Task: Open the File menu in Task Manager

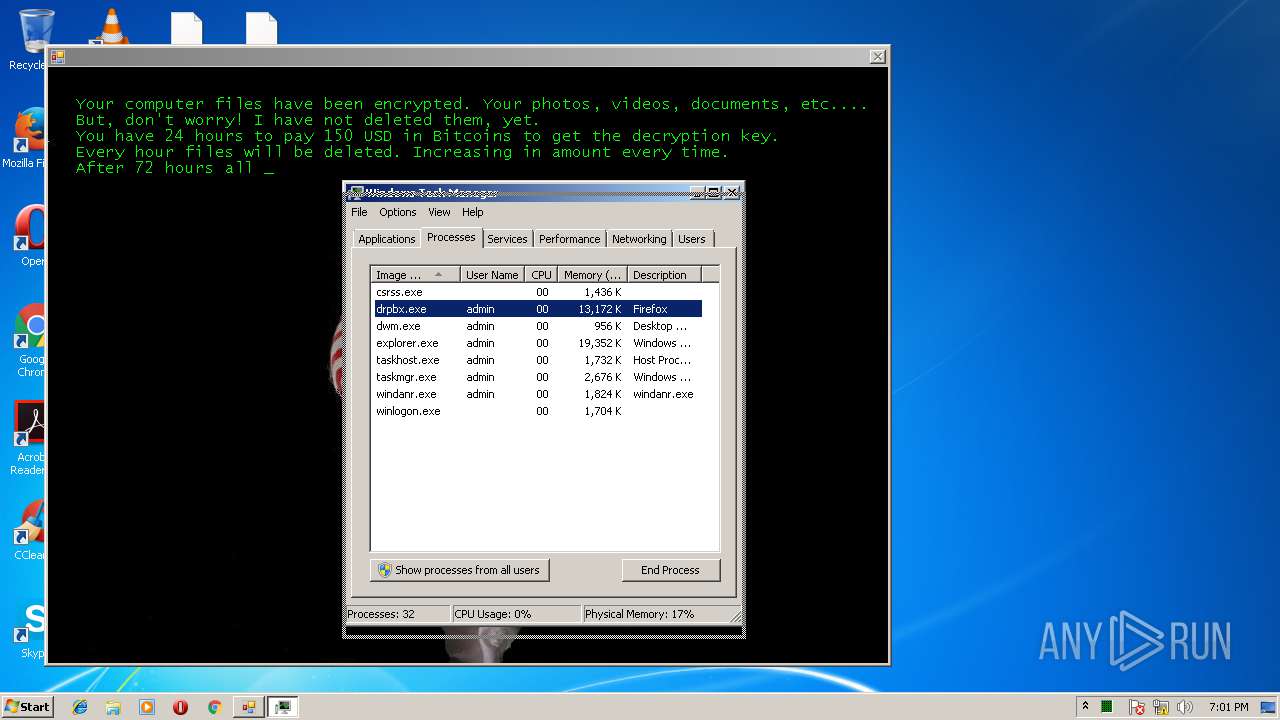Action: click(359, 212)
